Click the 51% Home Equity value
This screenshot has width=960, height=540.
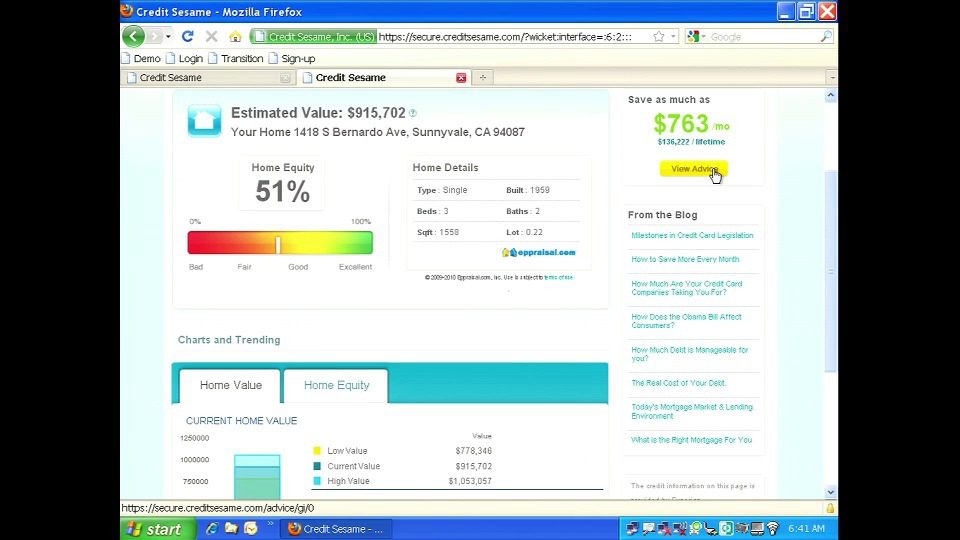coord(282,192)
